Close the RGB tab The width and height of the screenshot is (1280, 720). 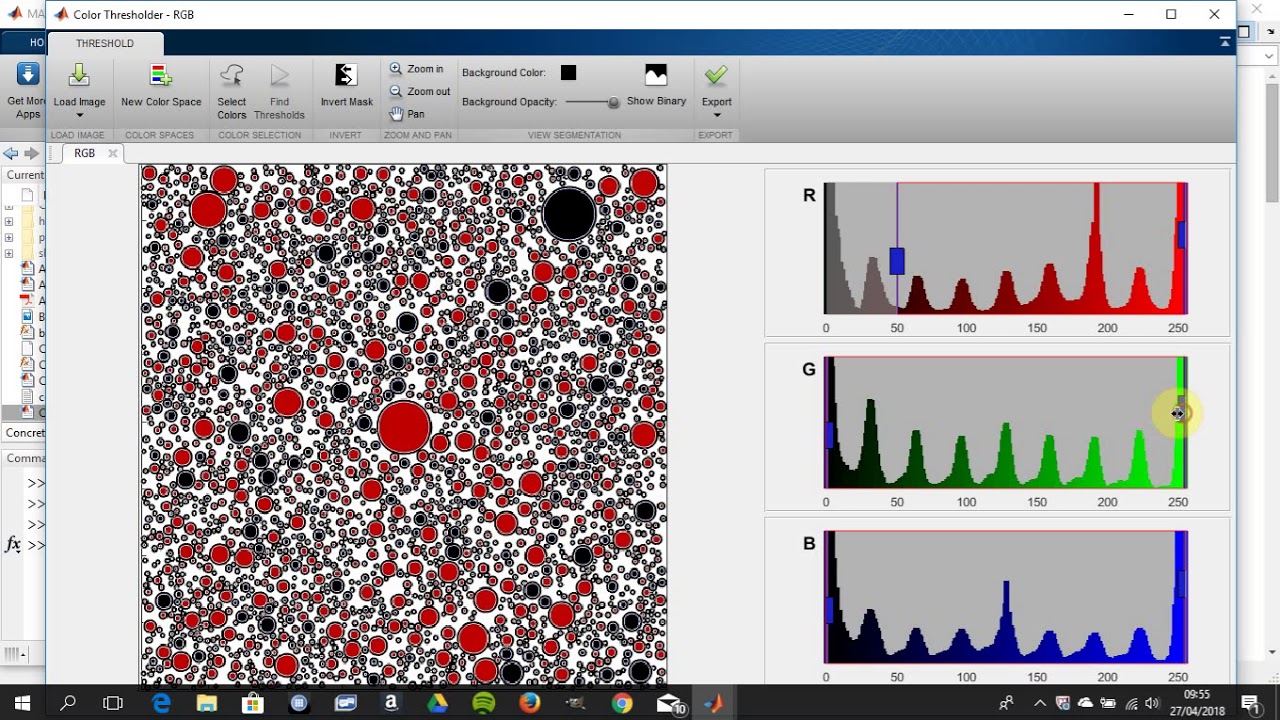tap(113, 153)
